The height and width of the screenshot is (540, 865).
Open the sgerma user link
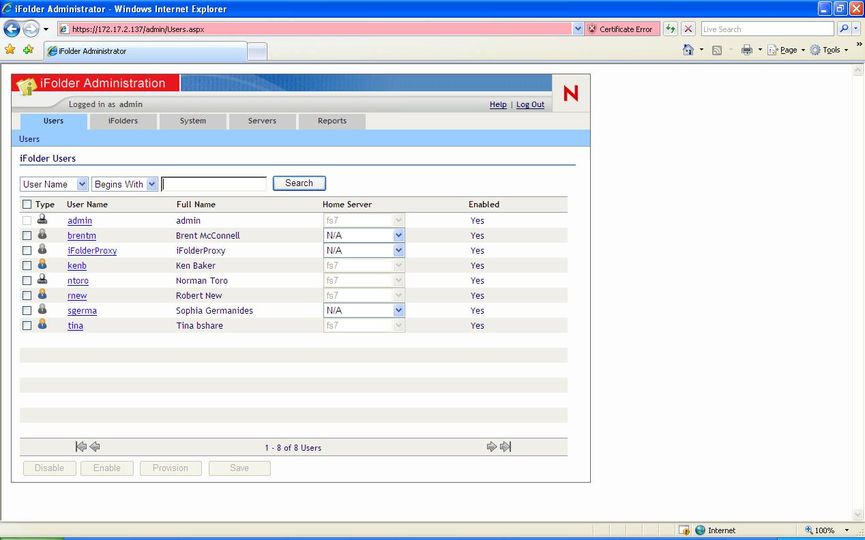click(82, 311)
